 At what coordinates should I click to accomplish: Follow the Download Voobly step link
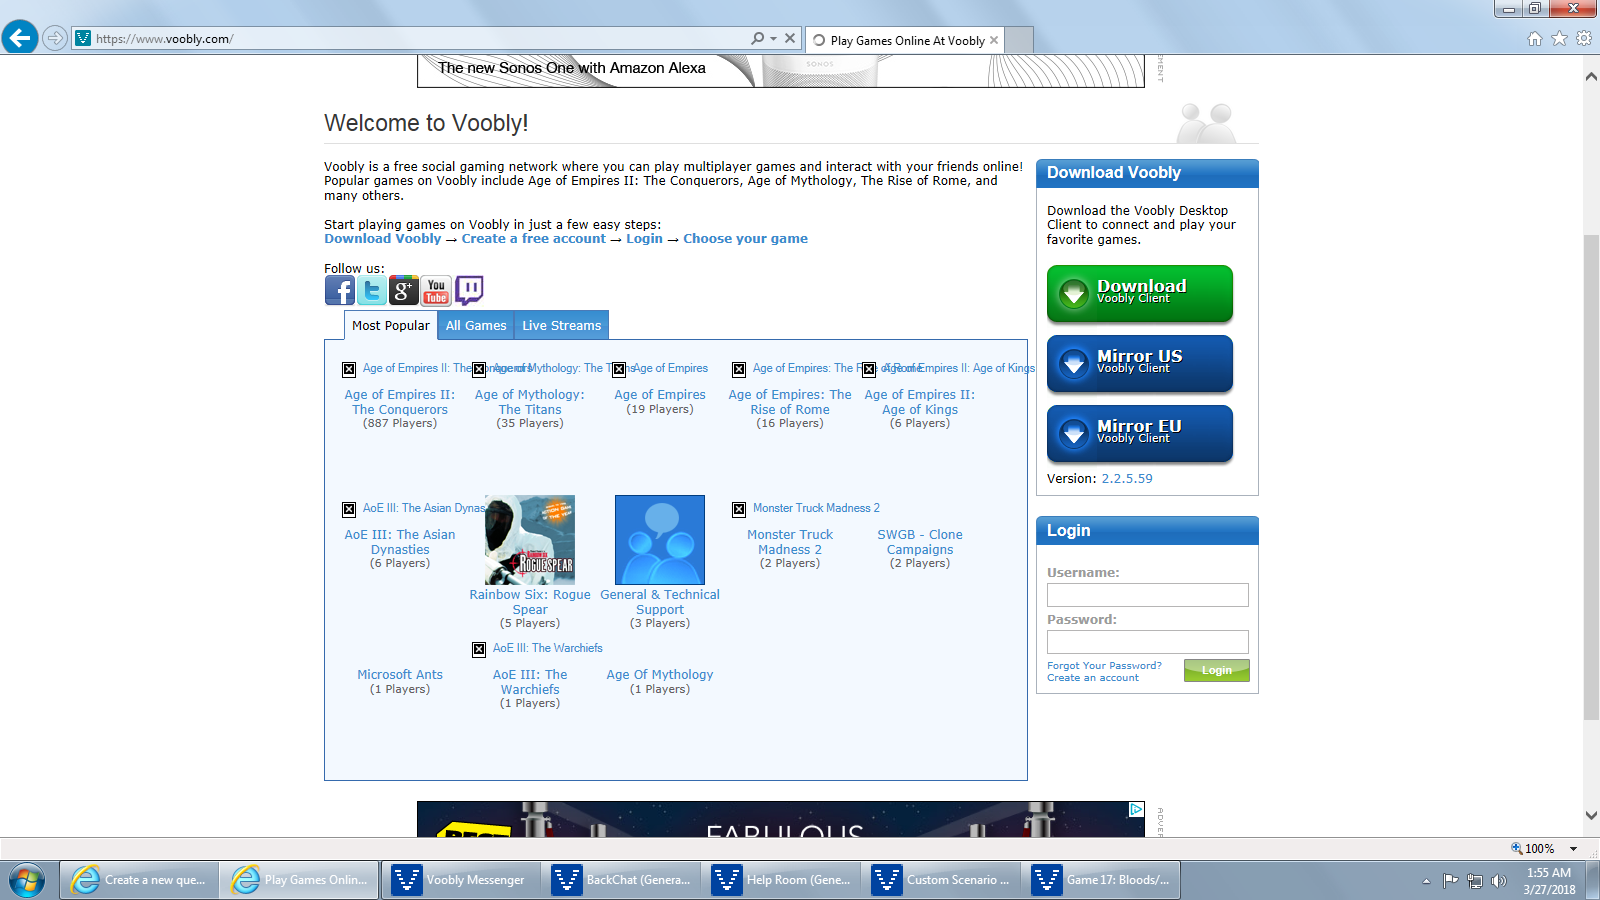click(383, 239)
